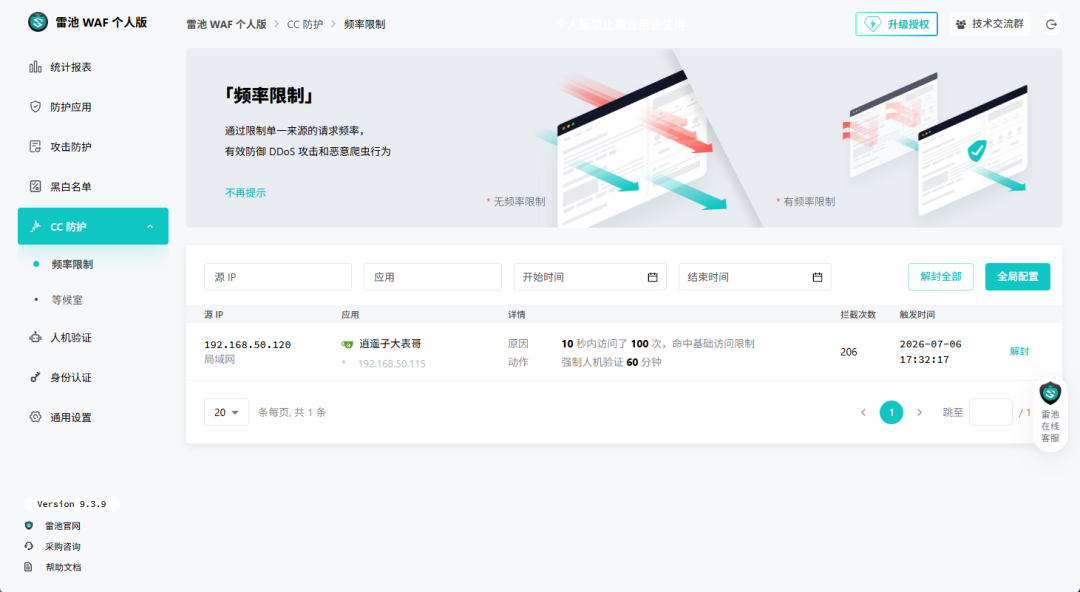Click the lightning icon in 升级授权

pyautogui.click(x=873, y=24)
